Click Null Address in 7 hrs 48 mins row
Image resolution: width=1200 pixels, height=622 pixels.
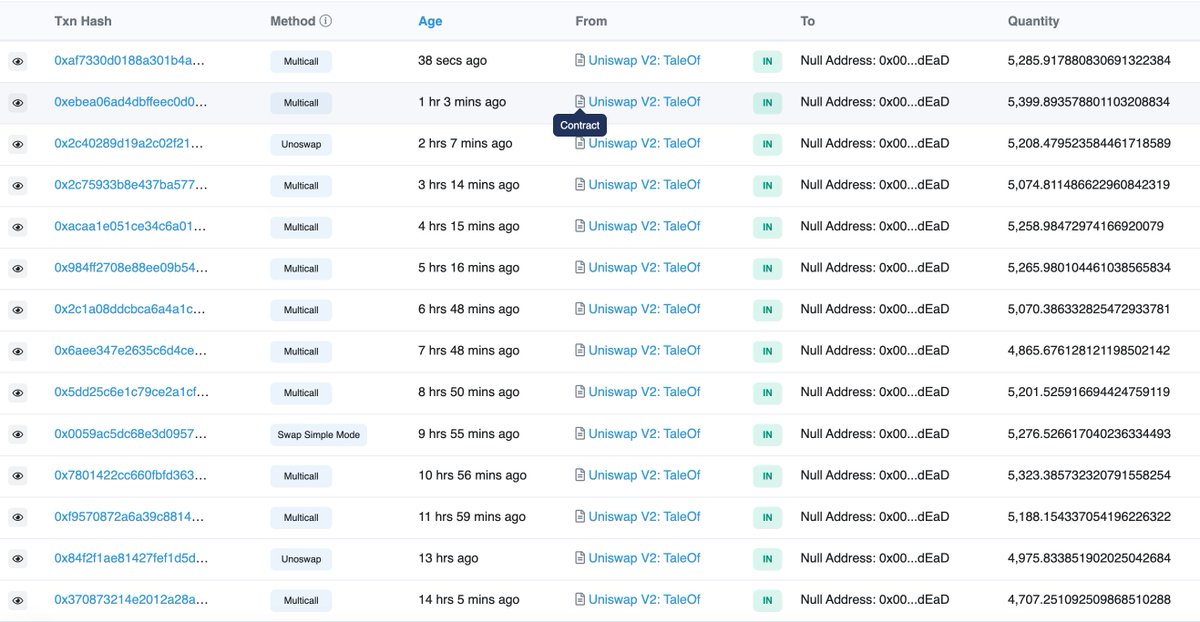coord(875,351)
